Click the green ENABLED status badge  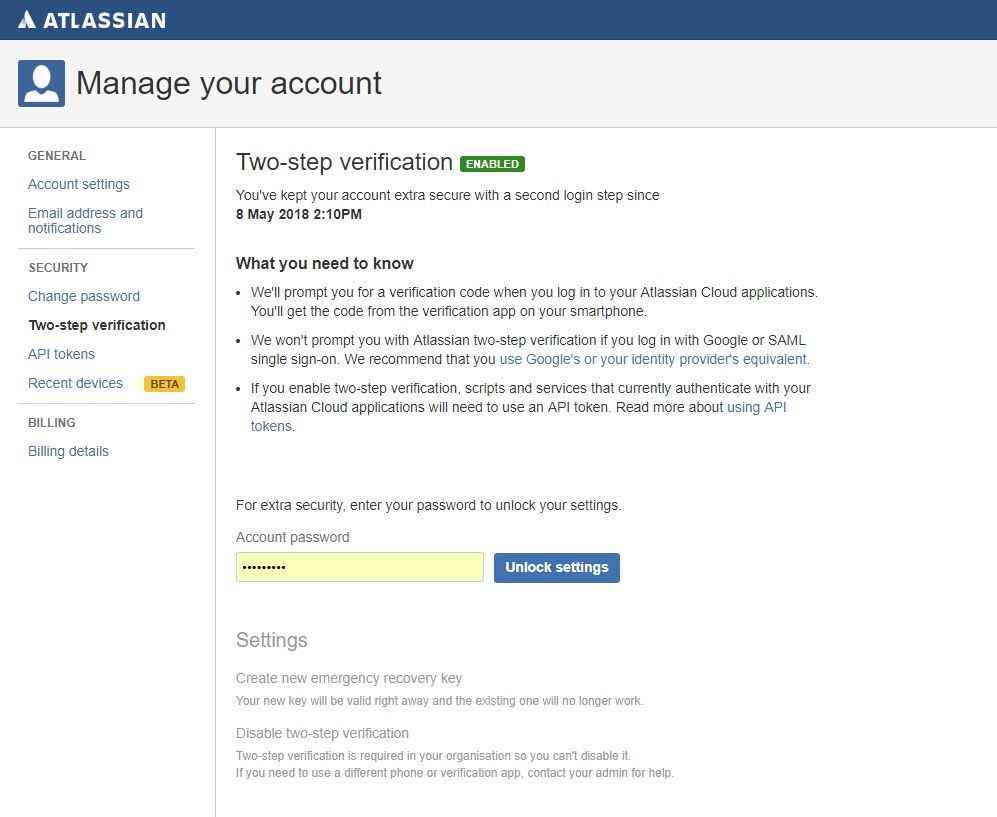point(492,164)
